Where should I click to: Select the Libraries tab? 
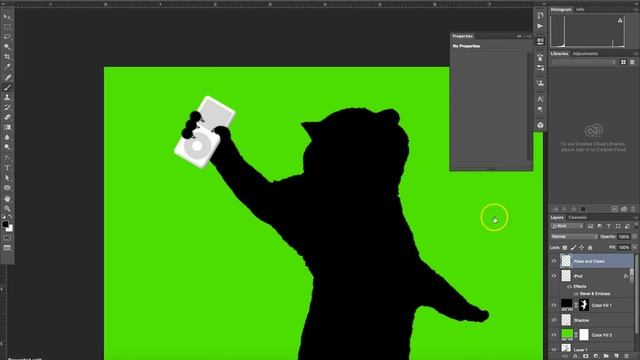559,53
